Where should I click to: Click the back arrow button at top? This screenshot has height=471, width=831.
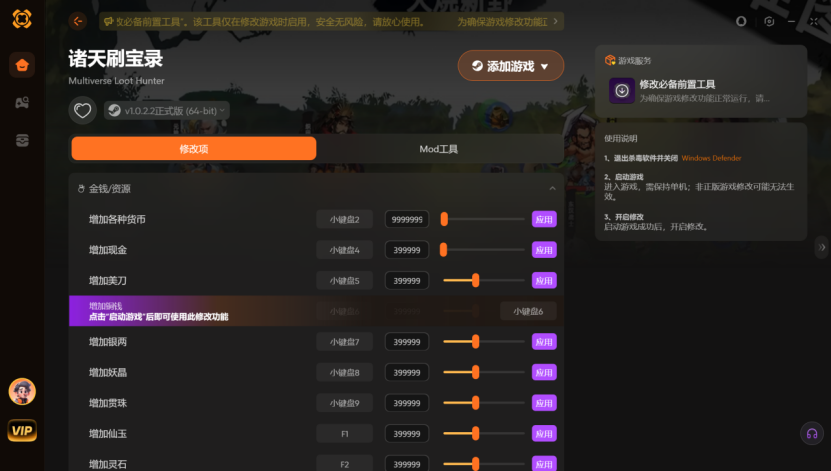(78, 21)
